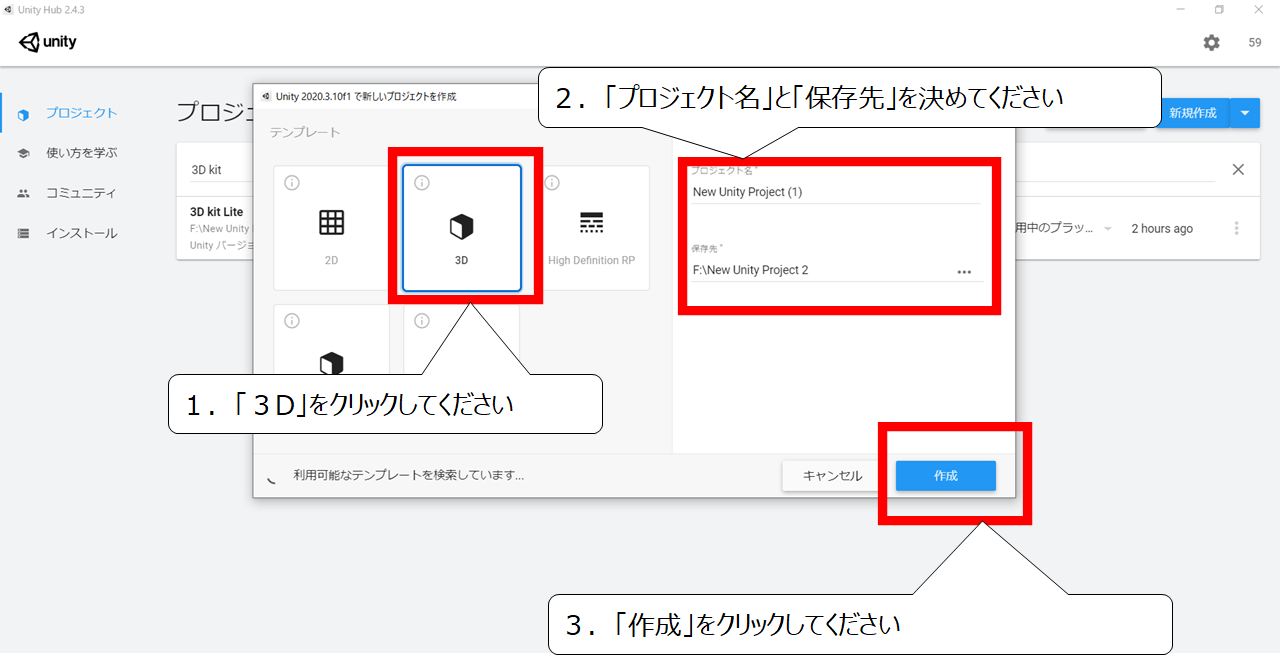Click the 作成 button
The image size is (1280, 657).
click(x=946, y=476)
